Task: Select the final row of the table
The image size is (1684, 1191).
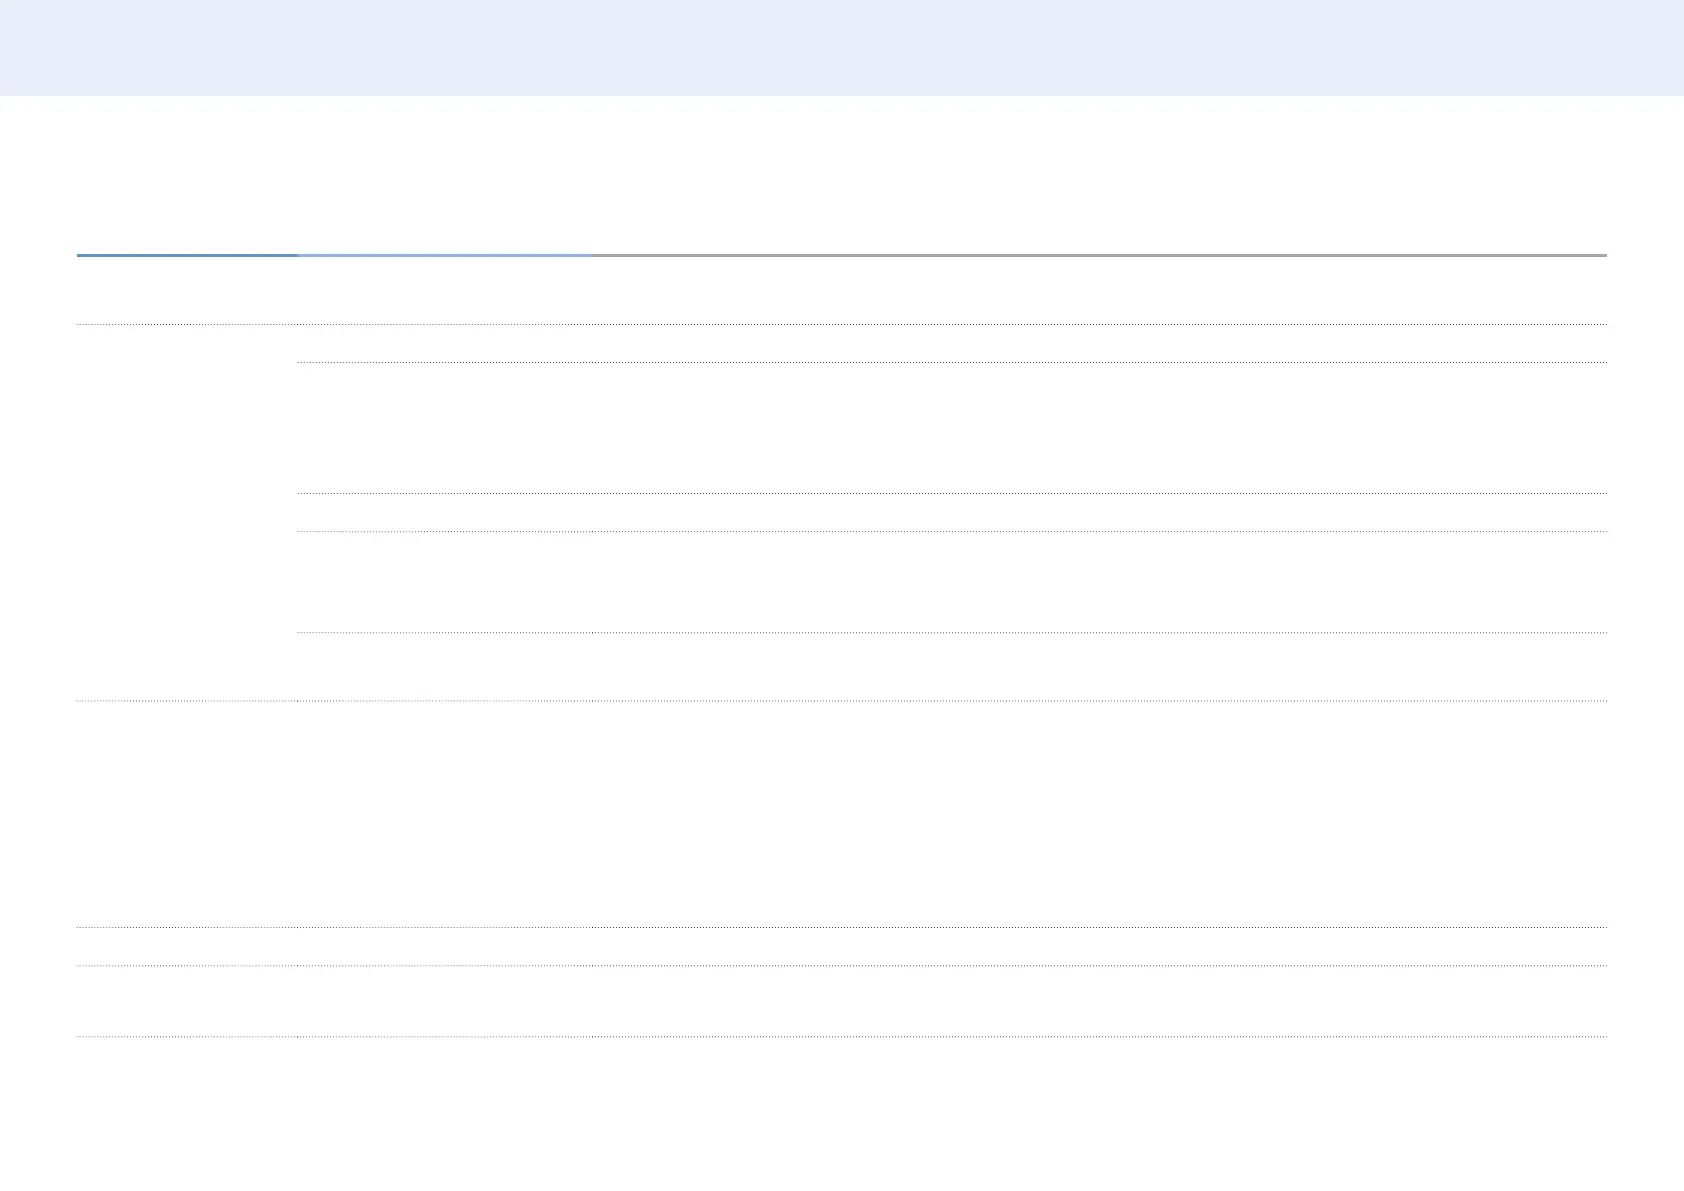Action: pyautogui.click(x=842, y=1001)
